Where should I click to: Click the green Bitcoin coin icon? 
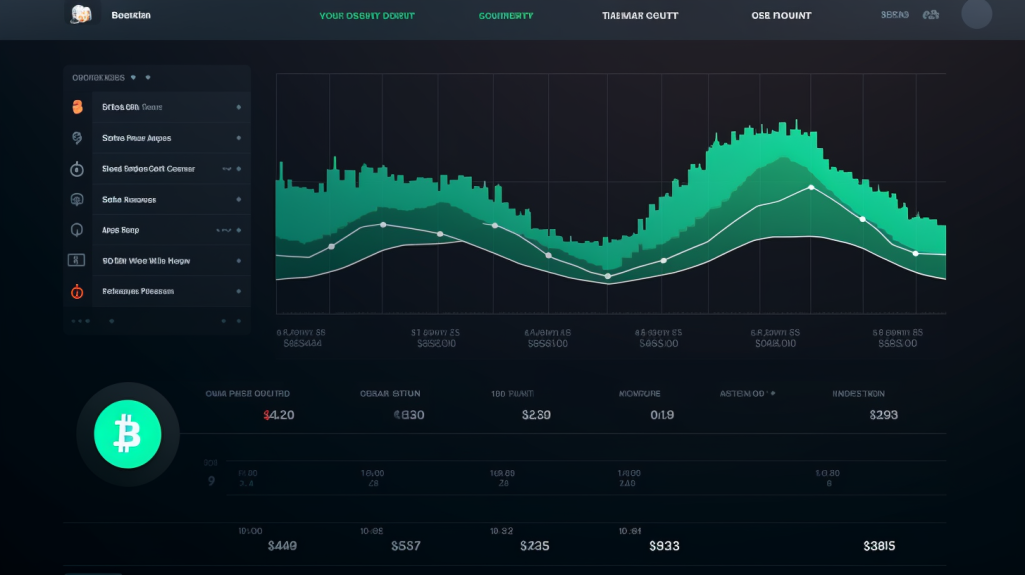click(x=127, y=433)
